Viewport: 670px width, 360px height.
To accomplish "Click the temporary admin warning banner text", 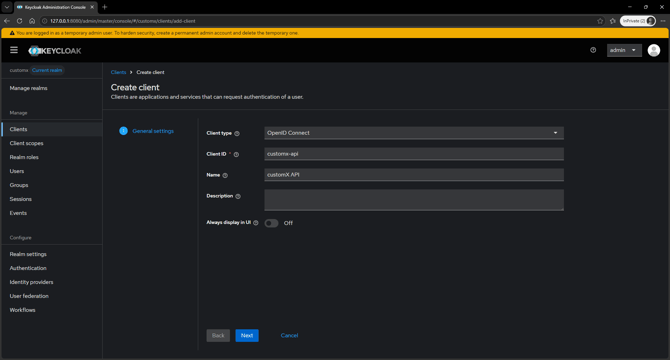I will click(157, 33).
